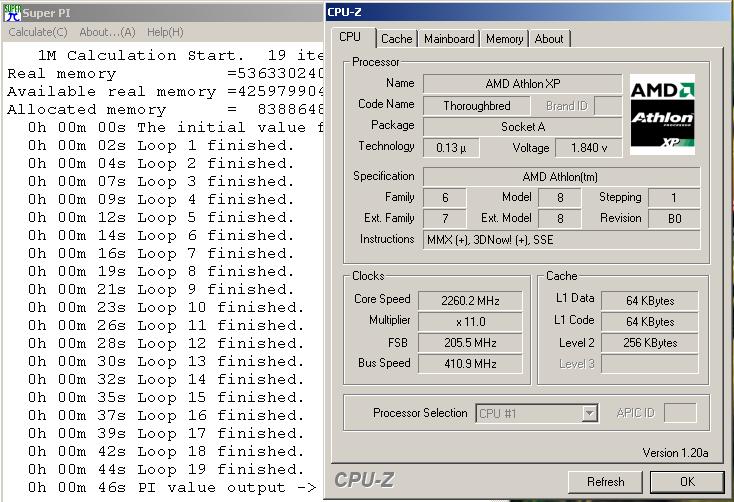Expand the Processor Selection dropdown
This screenshot has height=502, width=734.
coord(590,413)
